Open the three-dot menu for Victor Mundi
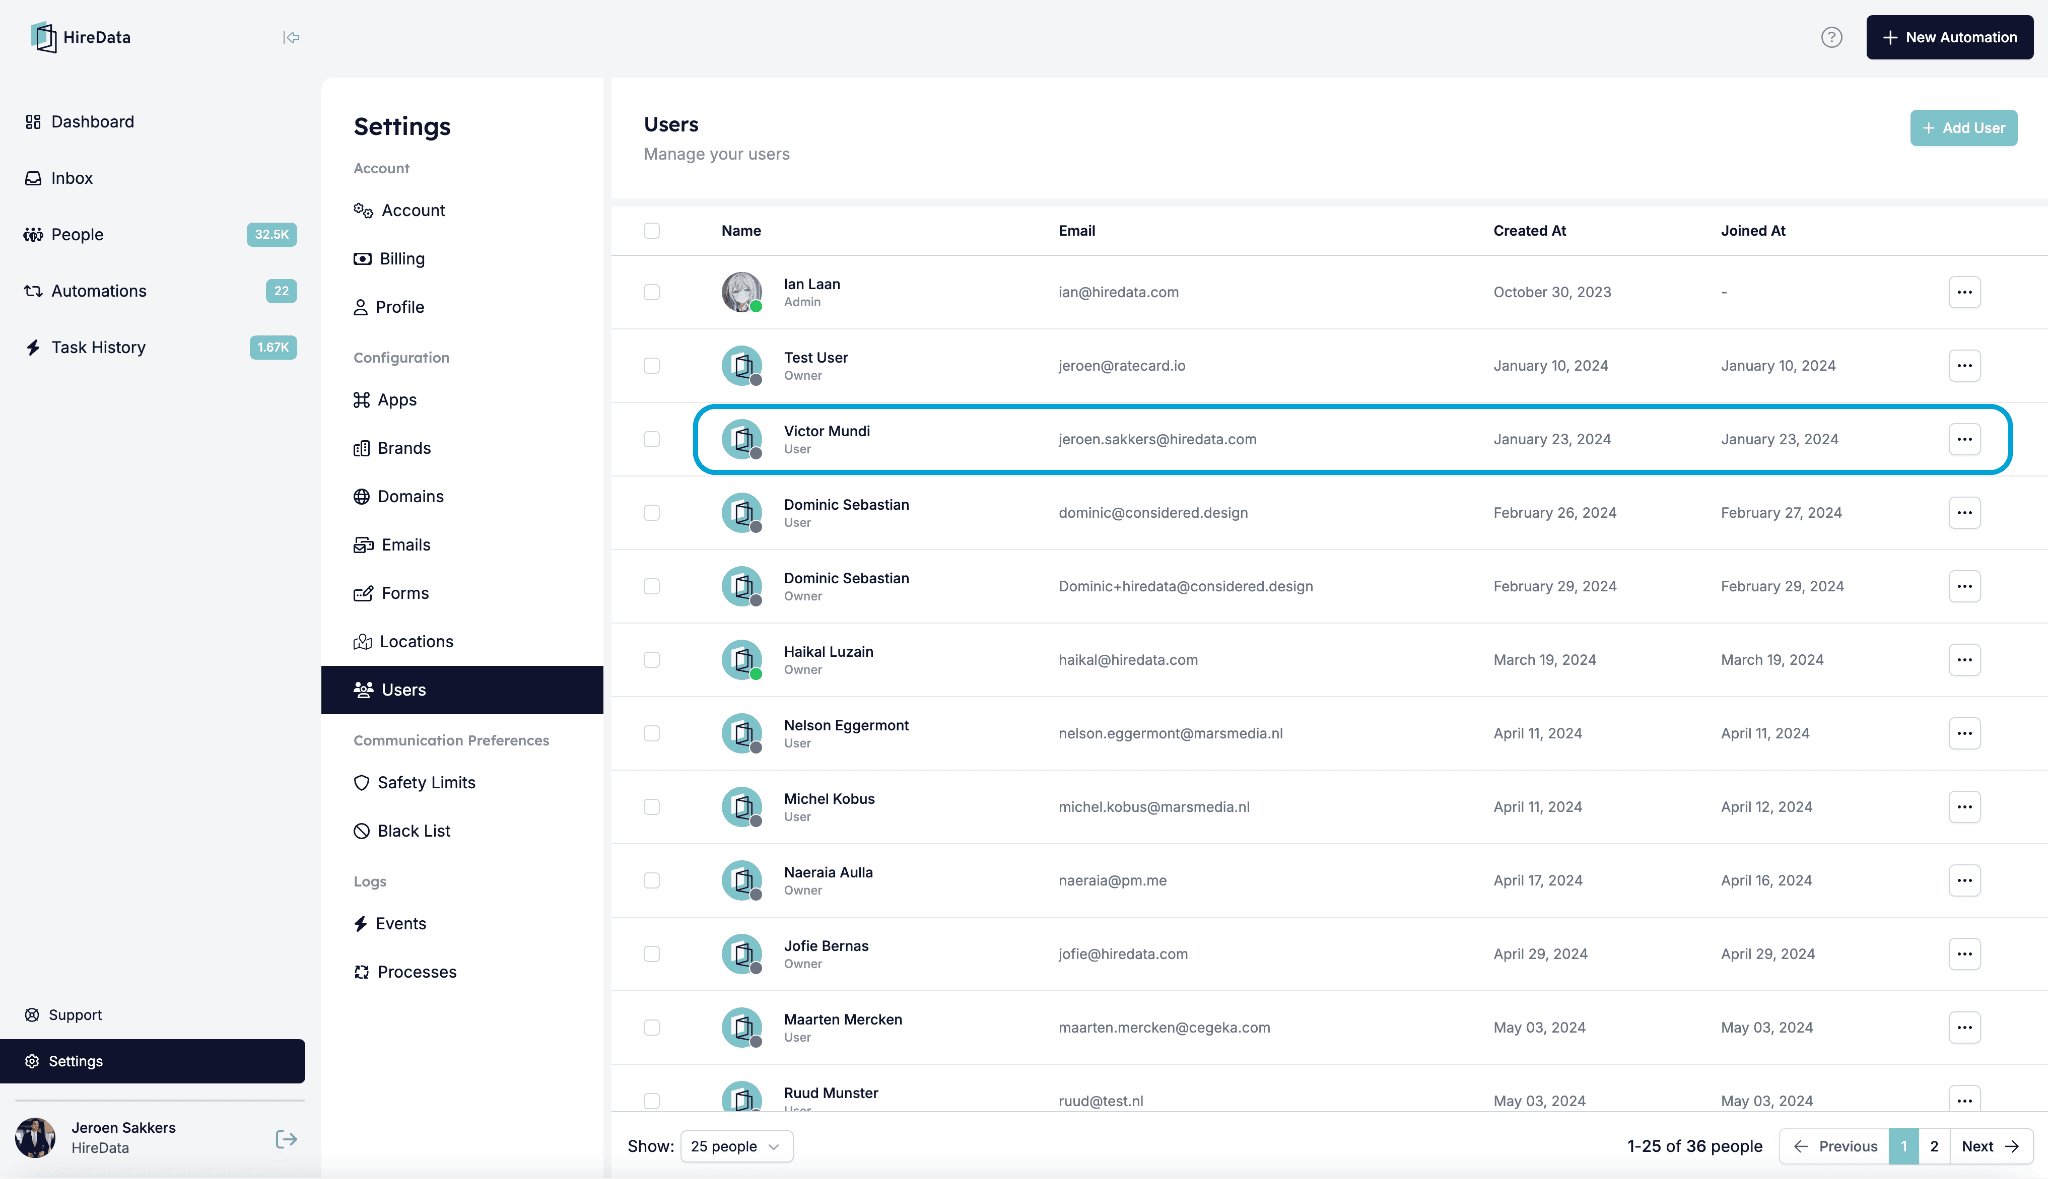2048x1179 pixels. 1964,439
